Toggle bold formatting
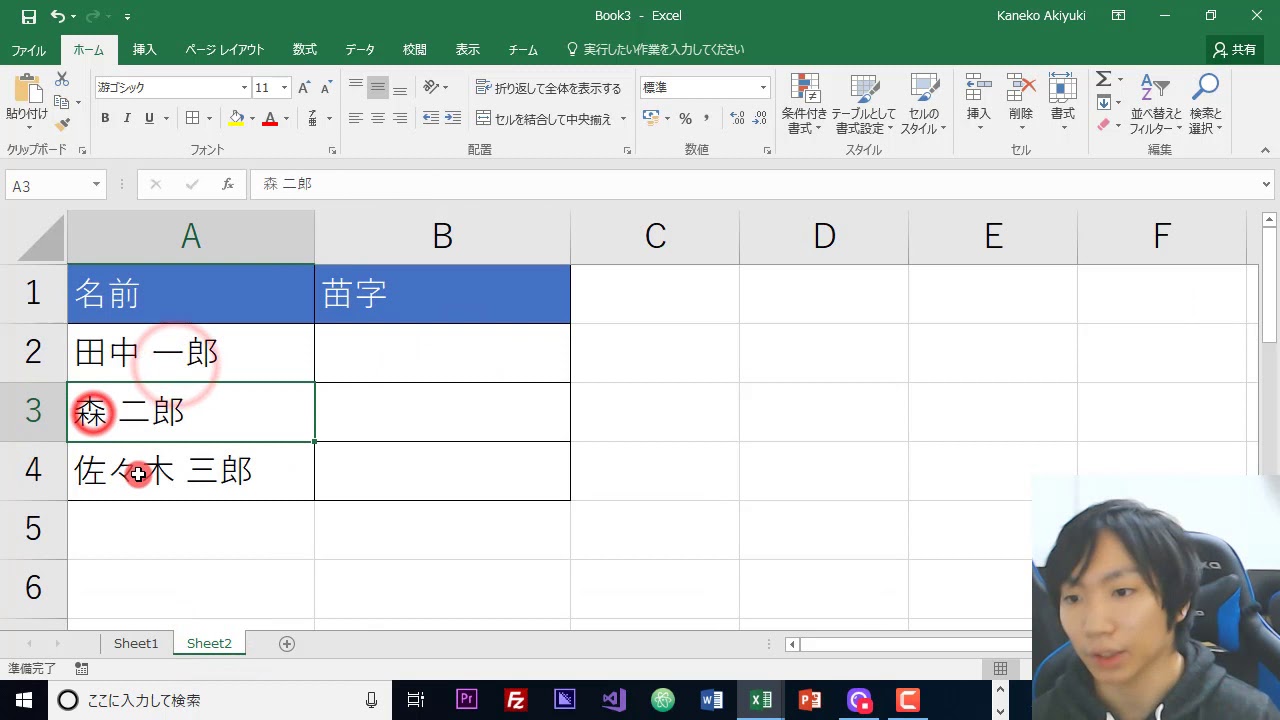 coord(105,118)
